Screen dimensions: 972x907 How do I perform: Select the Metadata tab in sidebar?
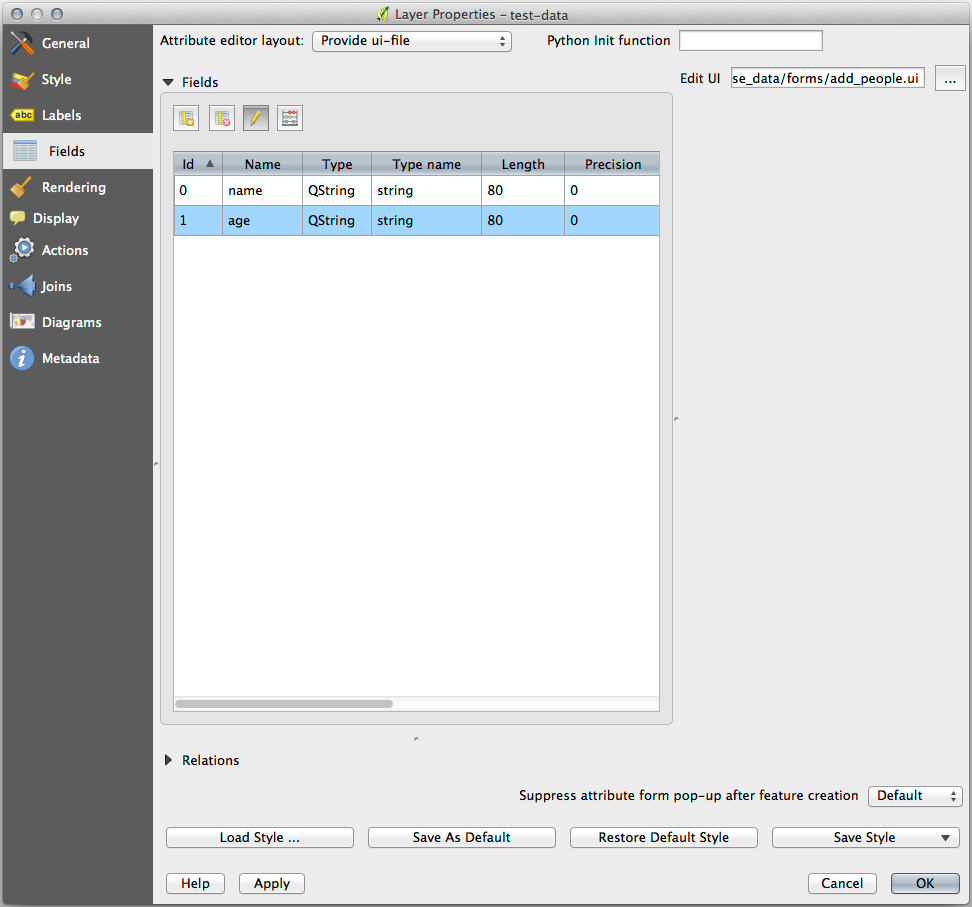tap(70, 358)
